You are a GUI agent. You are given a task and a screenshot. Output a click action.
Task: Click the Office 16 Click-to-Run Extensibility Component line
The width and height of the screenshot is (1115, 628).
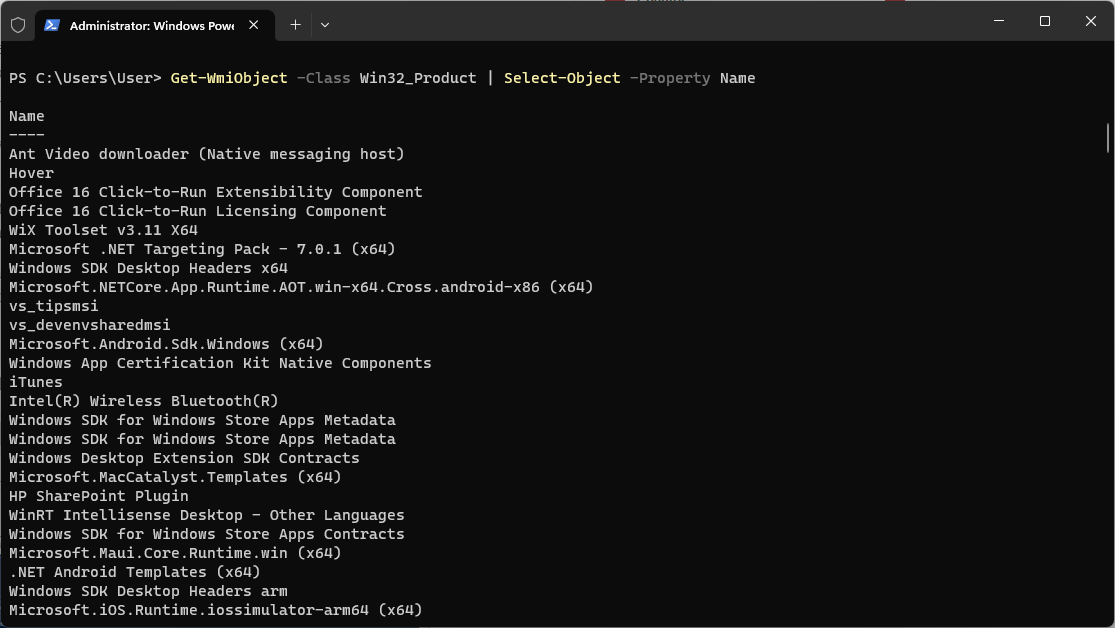click(215, 192)
